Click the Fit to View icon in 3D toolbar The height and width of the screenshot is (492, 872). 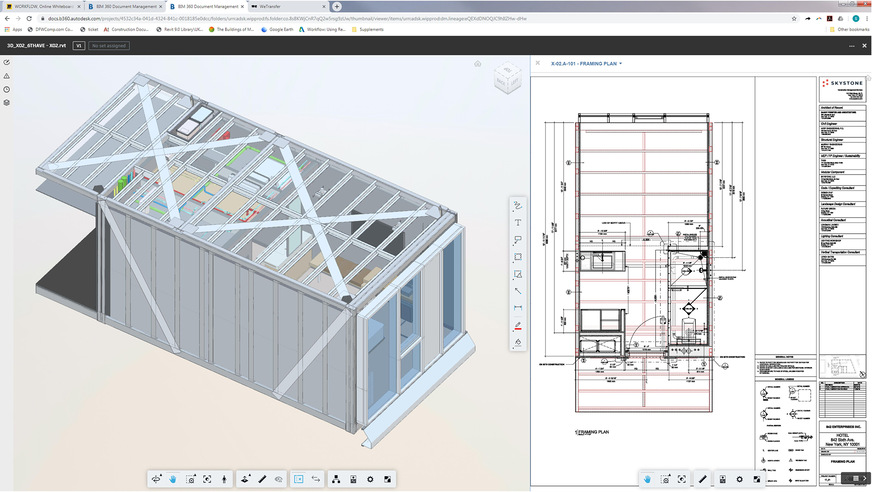[x=207, y=480]
